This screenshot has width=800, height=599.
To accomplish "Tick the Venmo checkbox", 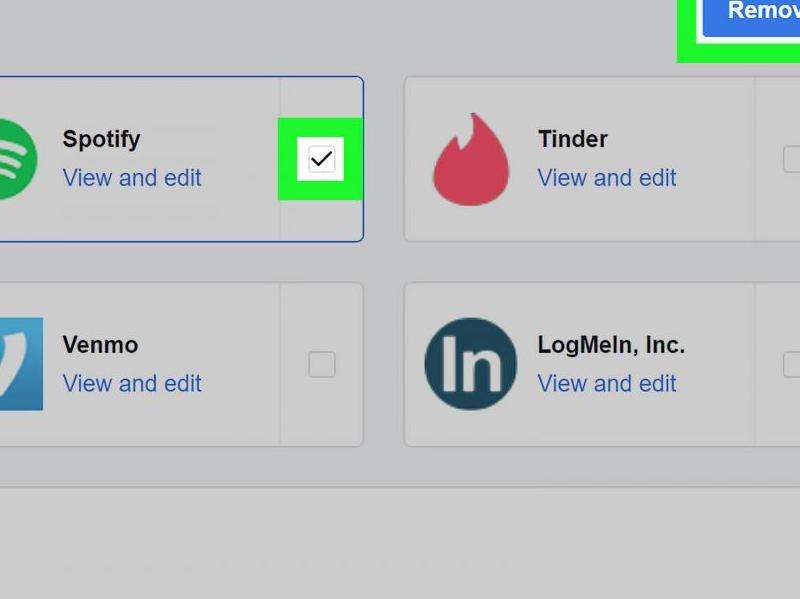I will [321, 364].
